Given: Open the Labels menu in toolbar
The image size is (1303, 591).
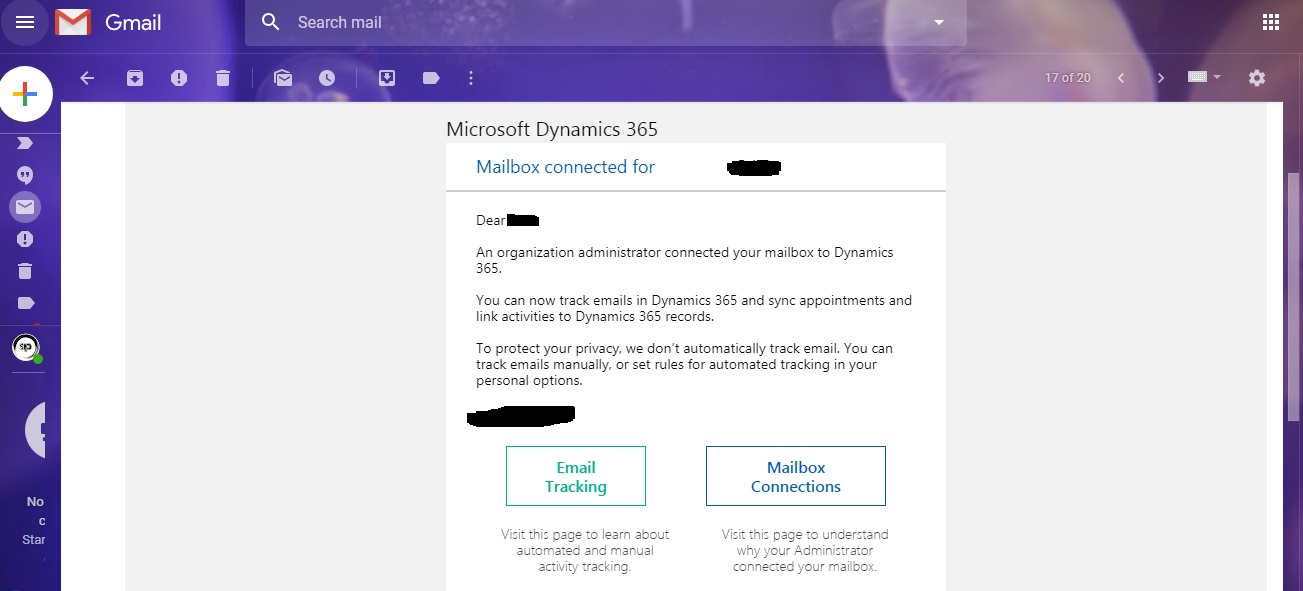Looking at the screenshot, I should pos(431,78).
